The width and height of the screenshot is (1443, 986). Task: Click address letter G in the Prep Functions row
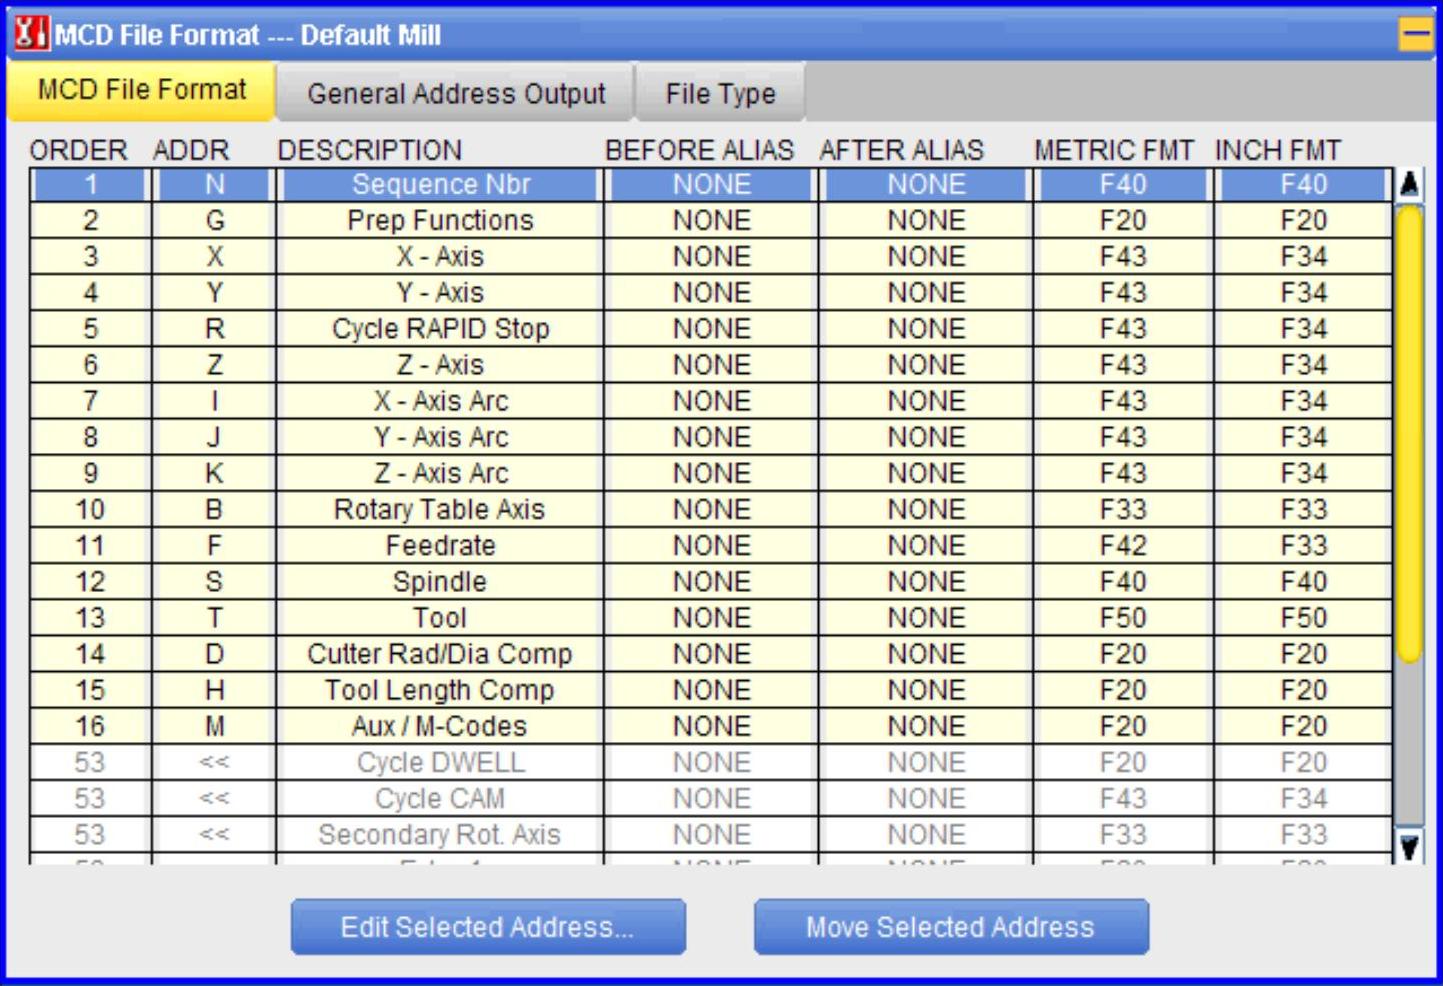[x=214, y=221]
